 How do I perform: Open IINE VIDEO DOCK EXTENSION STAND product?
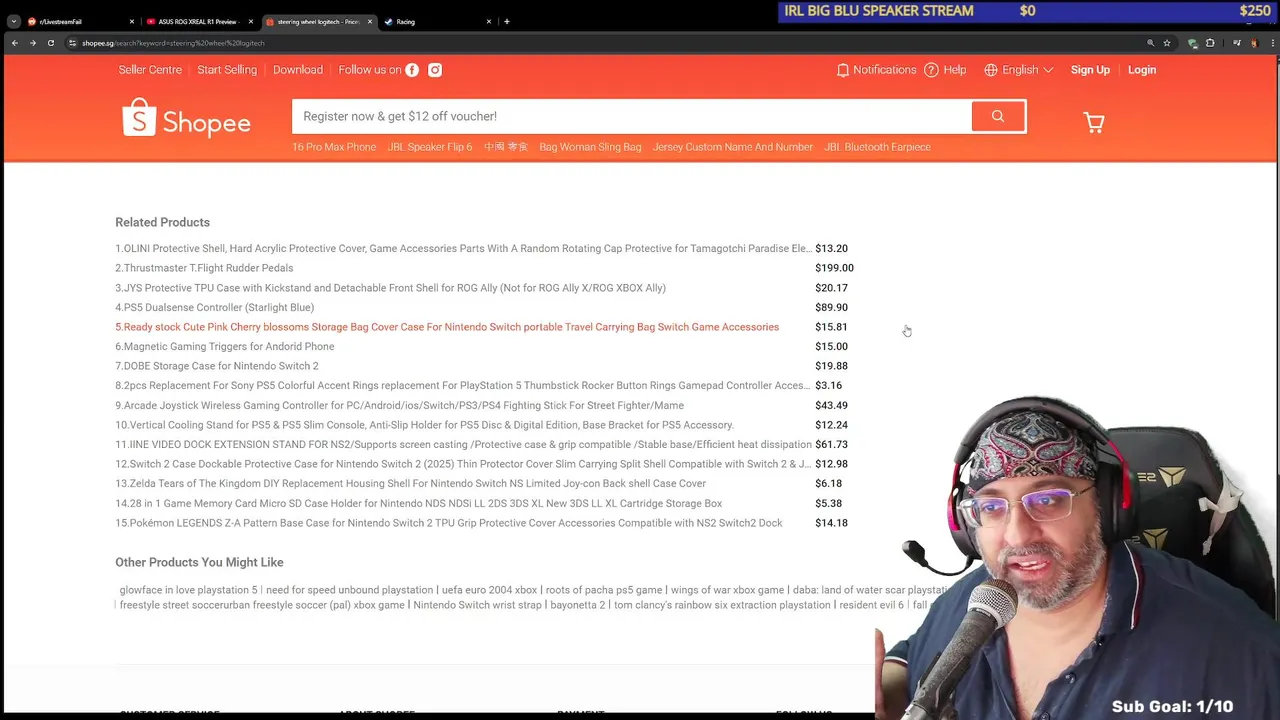[463, 444]
